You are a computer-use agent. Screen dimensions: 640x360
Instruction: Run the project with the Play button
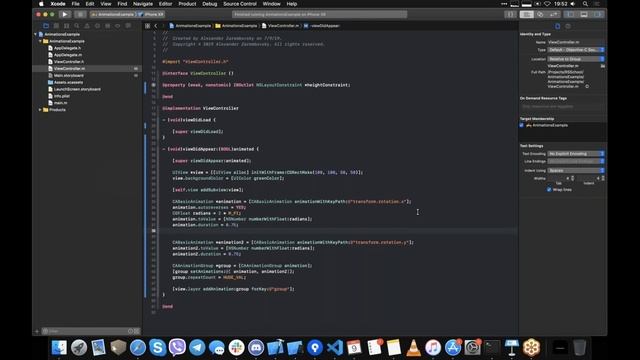(x=64, y=14)
